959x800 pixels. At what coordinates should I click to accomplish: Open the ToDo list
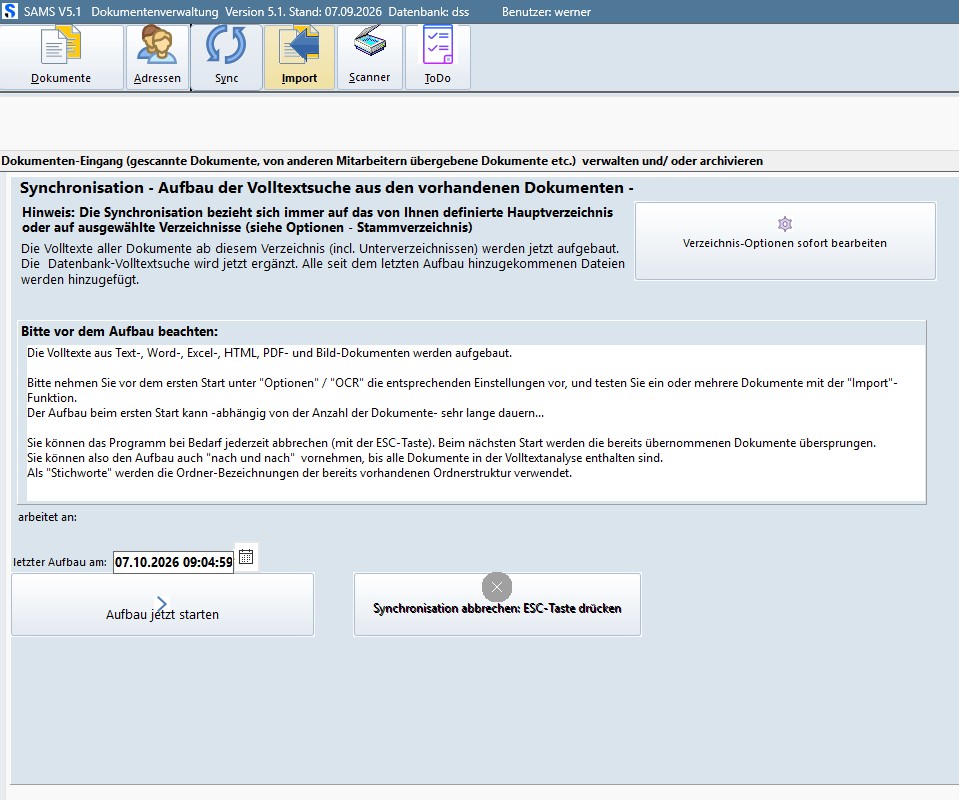[x=437, y=57]
